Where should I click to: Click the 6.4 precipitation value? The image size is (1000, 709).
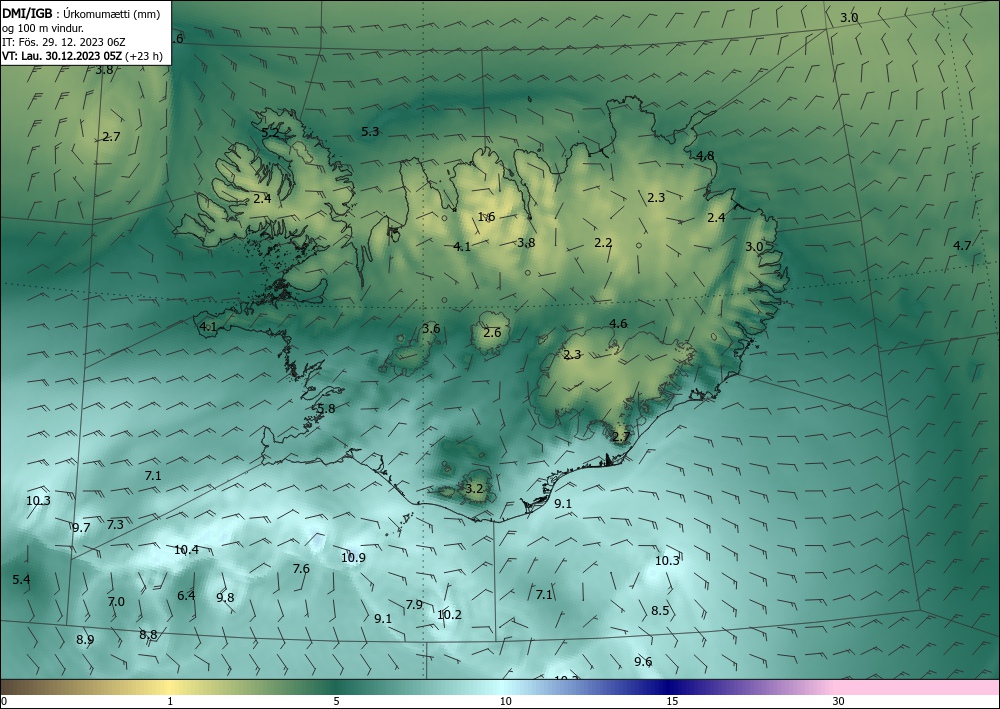tap(186, 596)
